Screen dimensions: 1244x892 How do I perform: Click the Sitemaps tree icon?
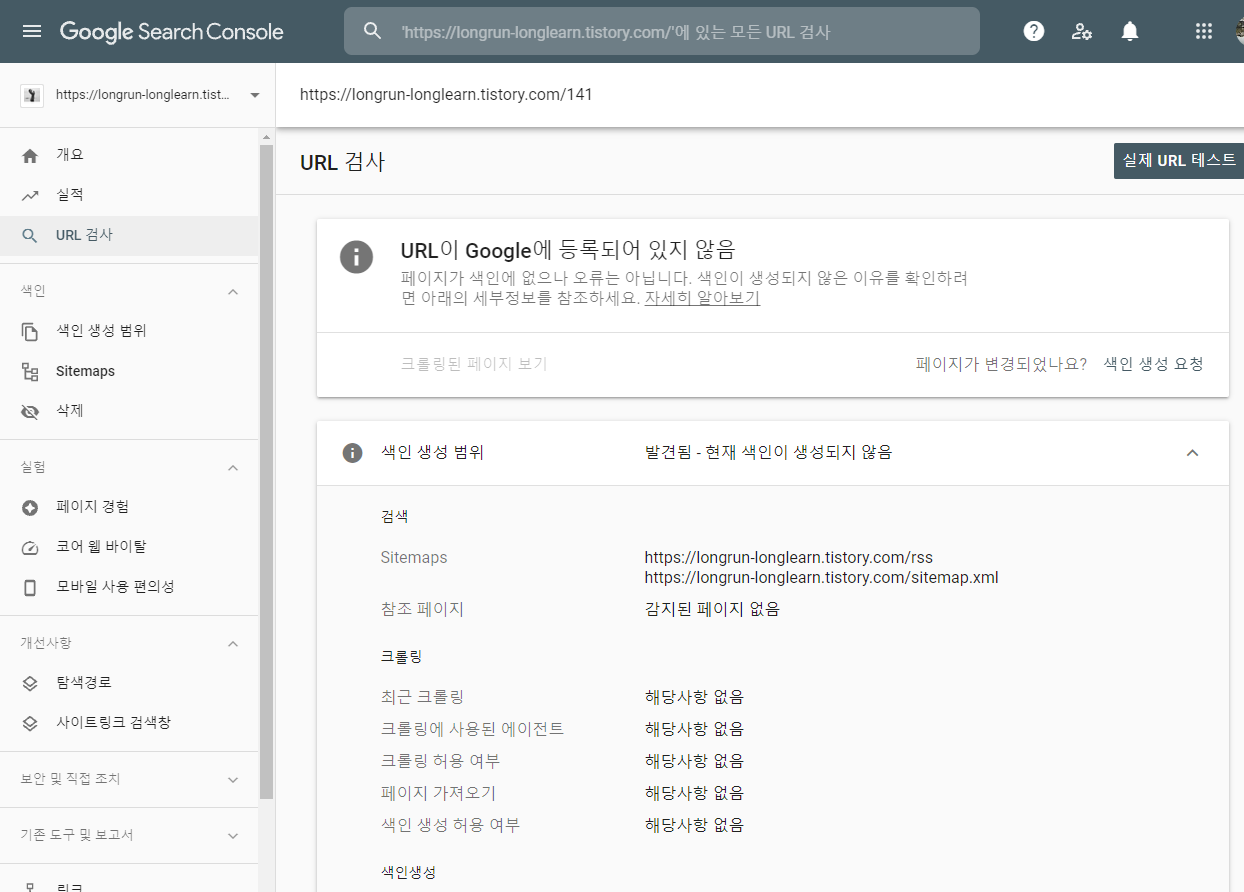(x=30, y=371)
